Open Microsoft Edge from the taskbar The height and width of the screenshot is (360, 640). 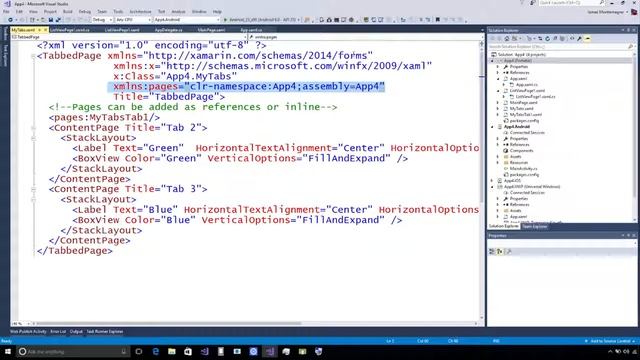pyautogui.click(x=156, y=351)
